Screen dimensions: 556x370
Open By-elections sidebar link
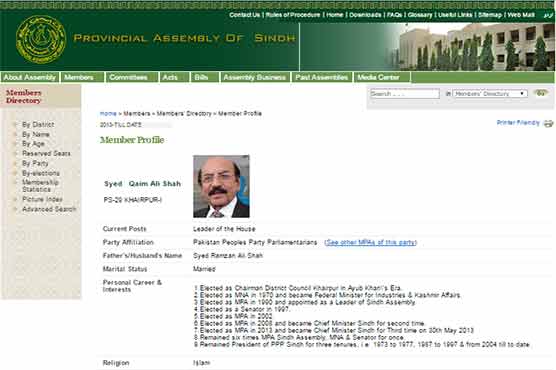[41, 173]
